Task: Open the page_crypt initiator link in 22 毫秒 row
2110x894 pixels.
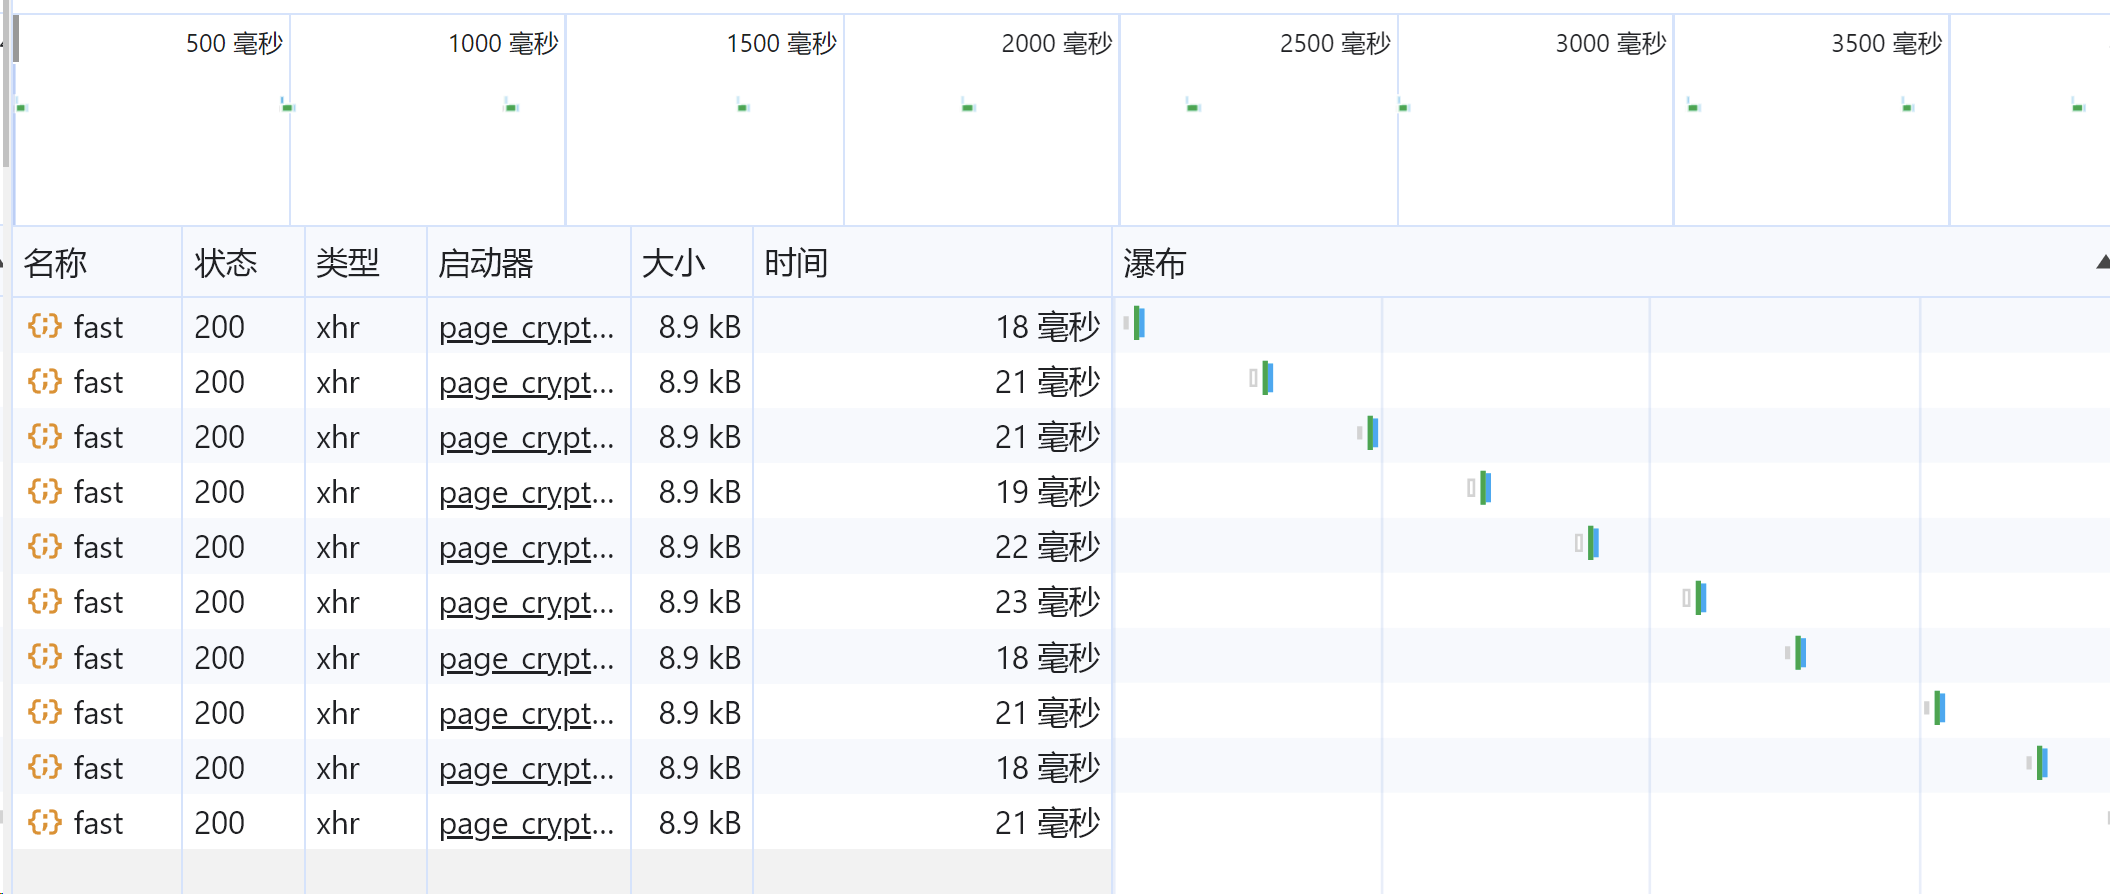Action: pyautogui.click(x=526, y=548)
